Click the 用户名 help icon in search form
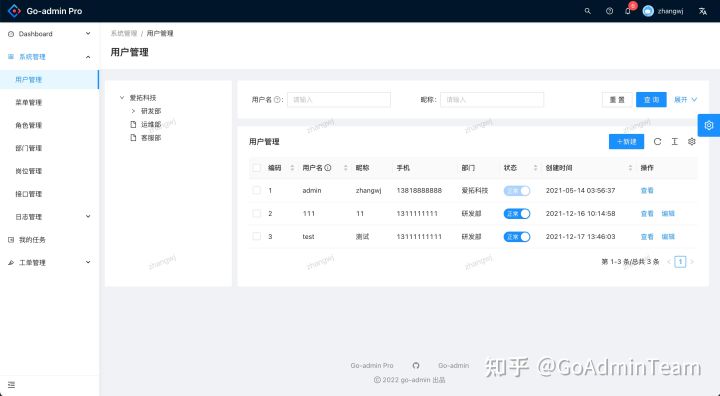720x396 pixels. (277, 99)
